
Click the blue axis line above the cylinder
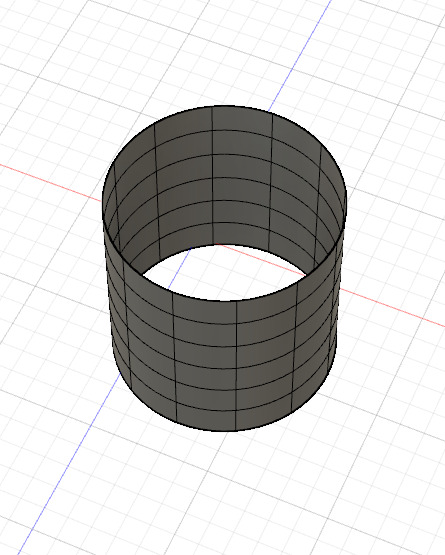pyautogui.click(x=301, y=54)
